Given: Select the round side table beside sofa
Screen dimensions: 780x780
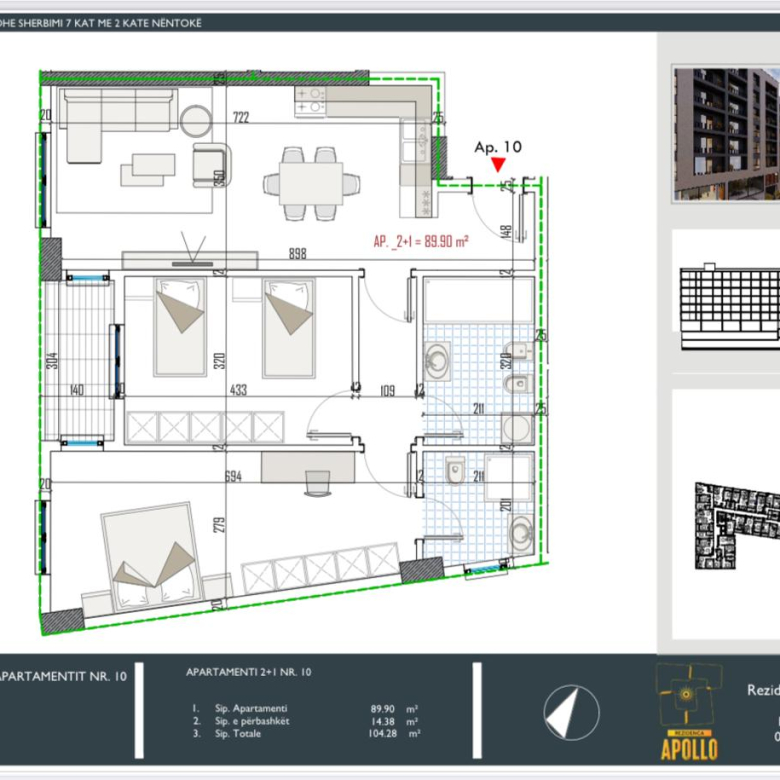Looking at the screenshot, I should click(196, 121).
